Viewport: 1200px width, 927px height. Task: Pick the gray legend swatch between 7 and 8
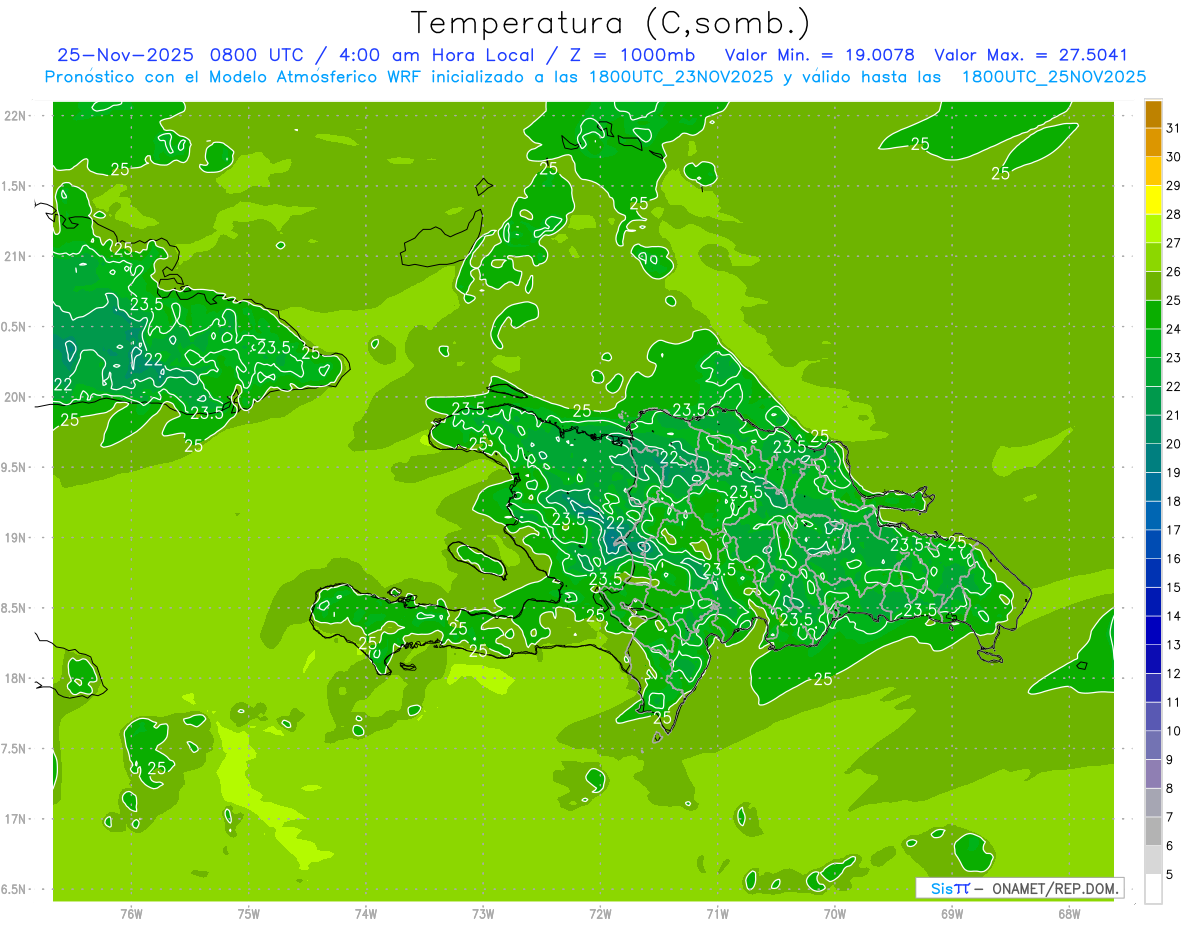pos(1154,803)
